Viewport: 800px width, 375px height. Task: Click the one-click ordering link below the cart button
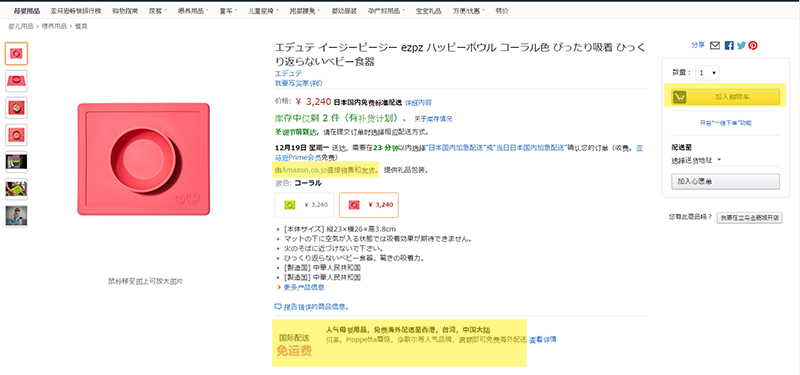coord(726,123)
